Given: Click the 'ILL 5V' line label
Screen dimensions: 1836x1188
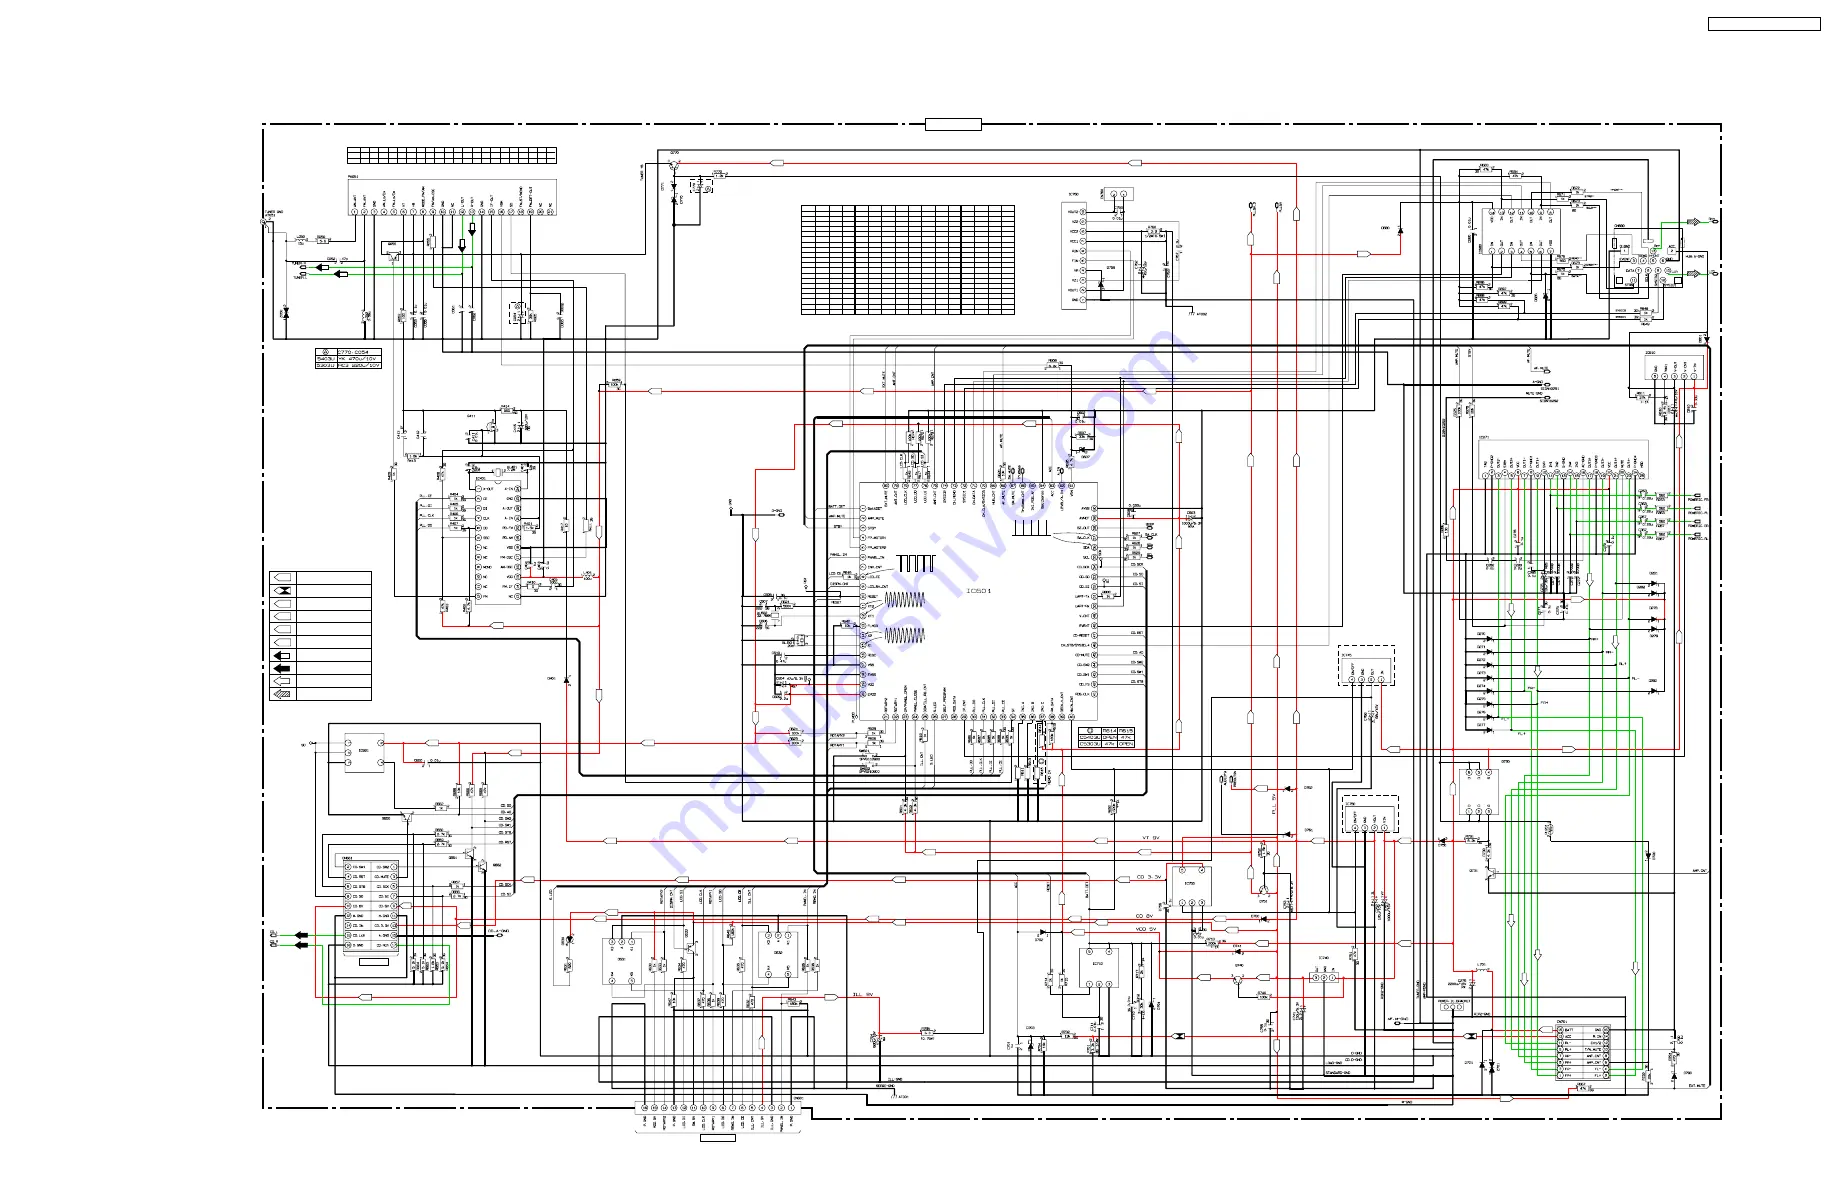Looking at the screenshot, I should point(863,995).
